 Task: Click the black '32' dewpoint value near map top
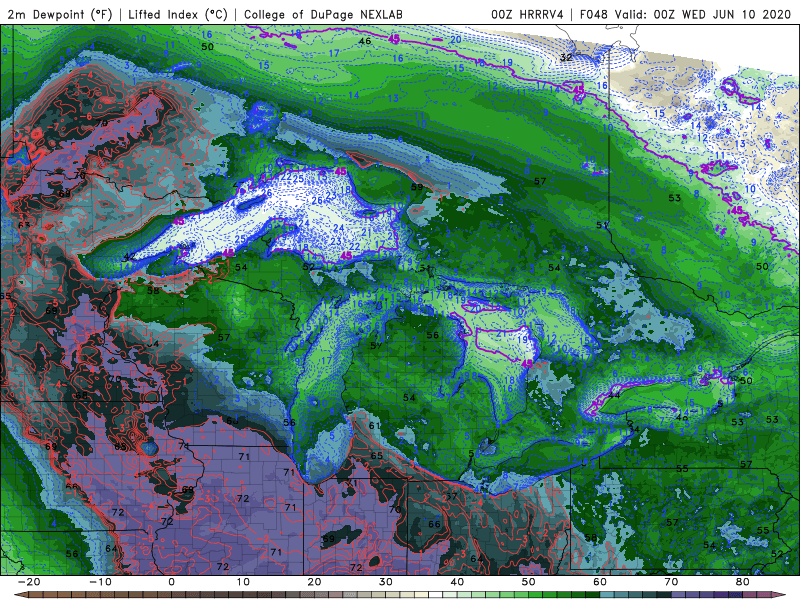(566, 57)
